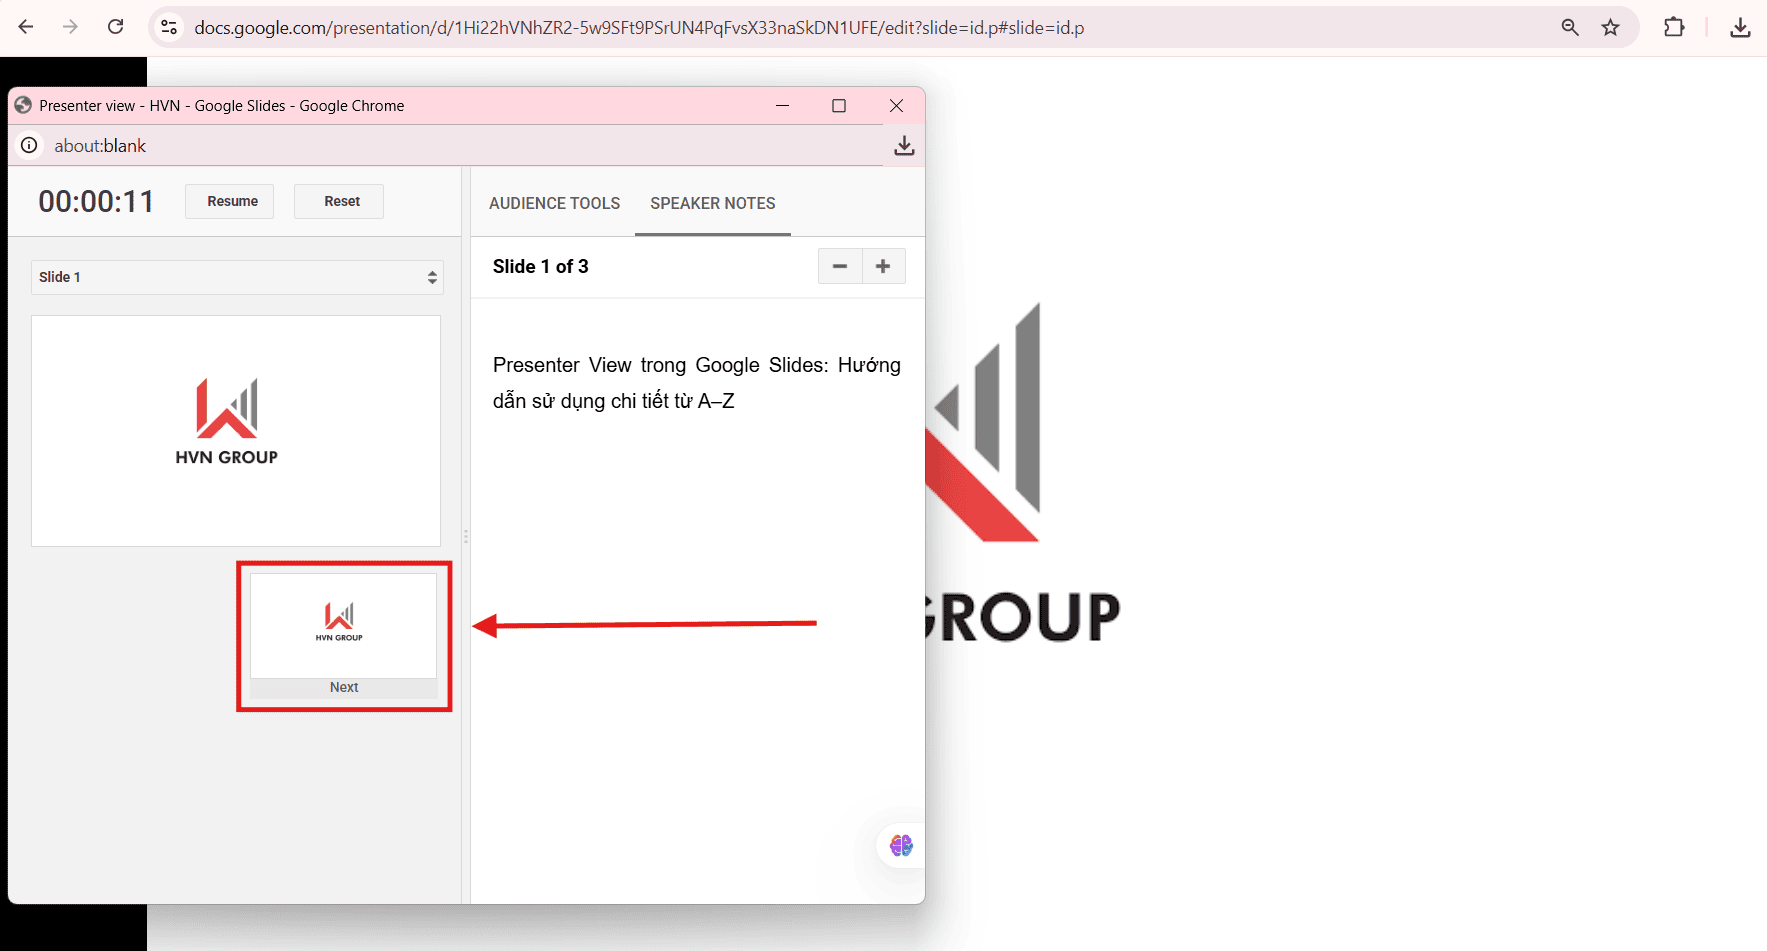This screenshot has height=951, width=1767.
Task: Click the floating AI brain icon
Action: coord(898,845)
